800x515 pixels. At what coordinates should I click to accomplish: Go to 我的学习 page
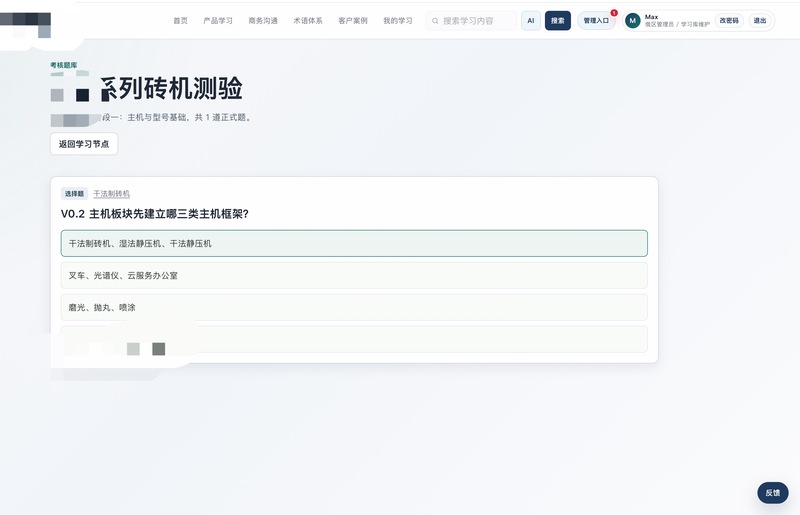pos(397,21)
